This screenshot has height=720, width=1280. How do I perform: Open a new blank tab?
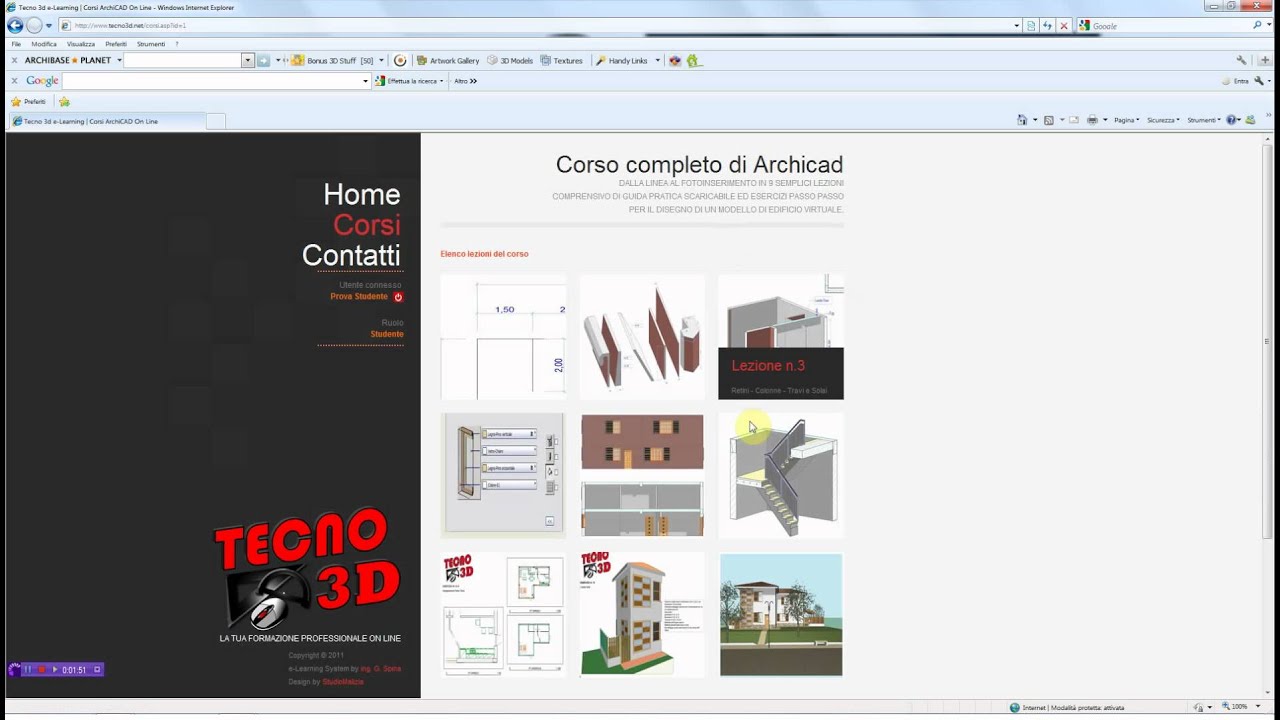click(x=215, y=121)
